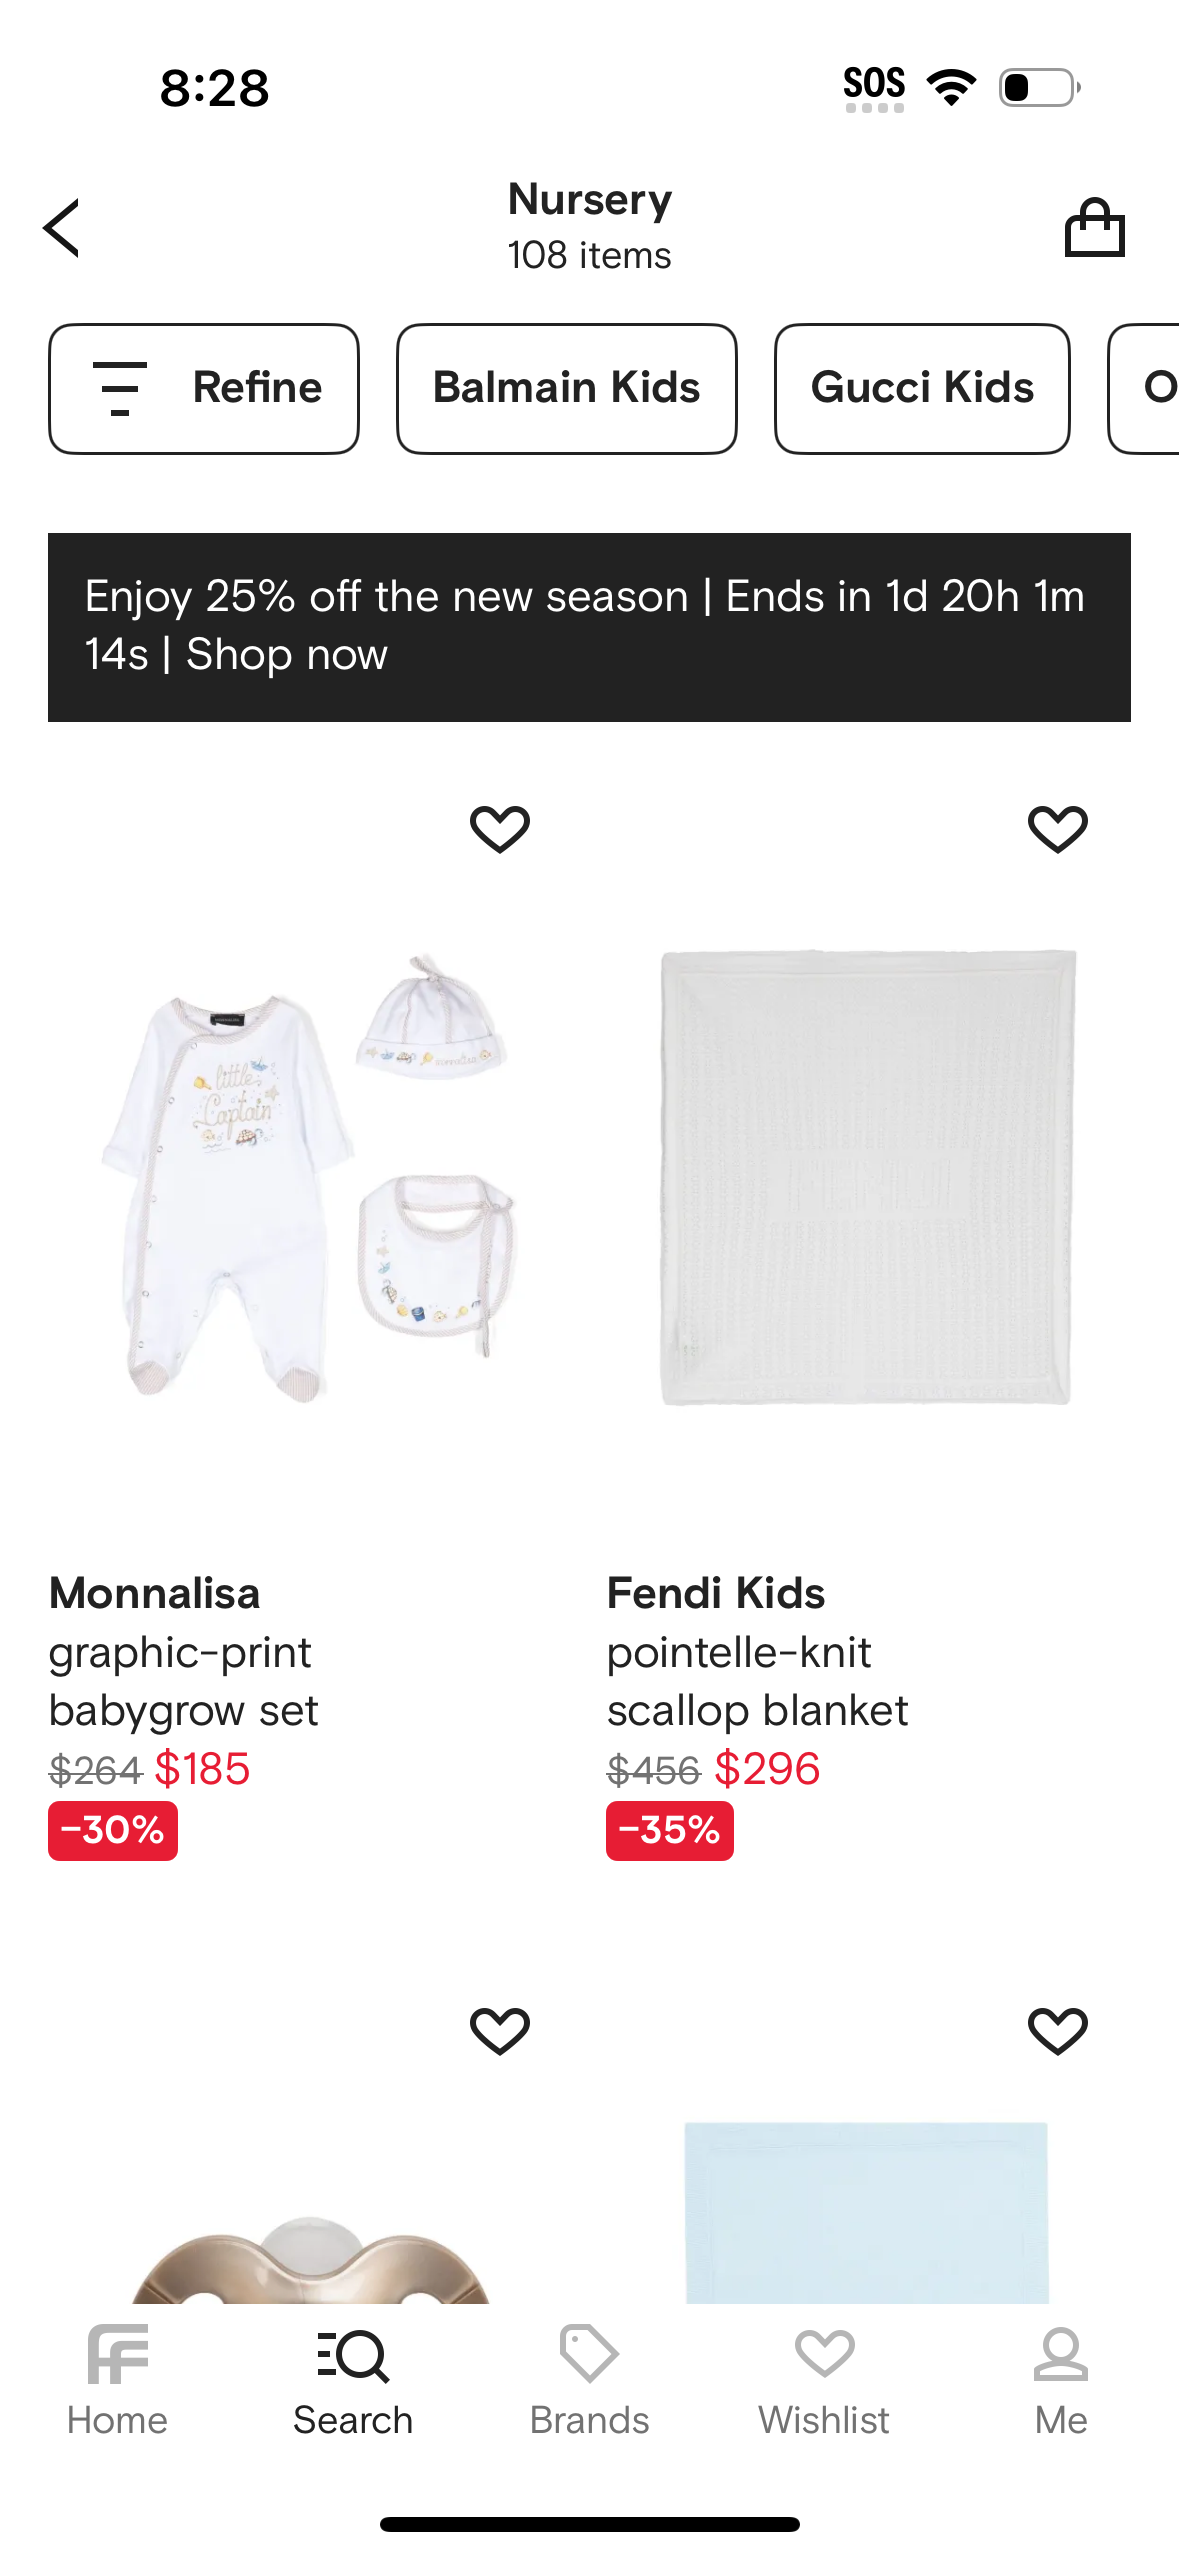
Task: Go to the Me profile tab
Action: [1060, 2382]
